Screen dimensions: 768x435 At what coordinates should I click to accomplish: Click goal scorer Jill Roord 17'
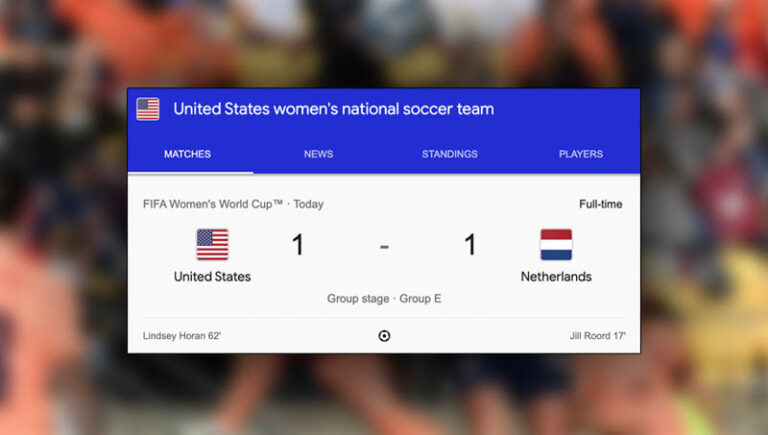[x=598, y=336]
